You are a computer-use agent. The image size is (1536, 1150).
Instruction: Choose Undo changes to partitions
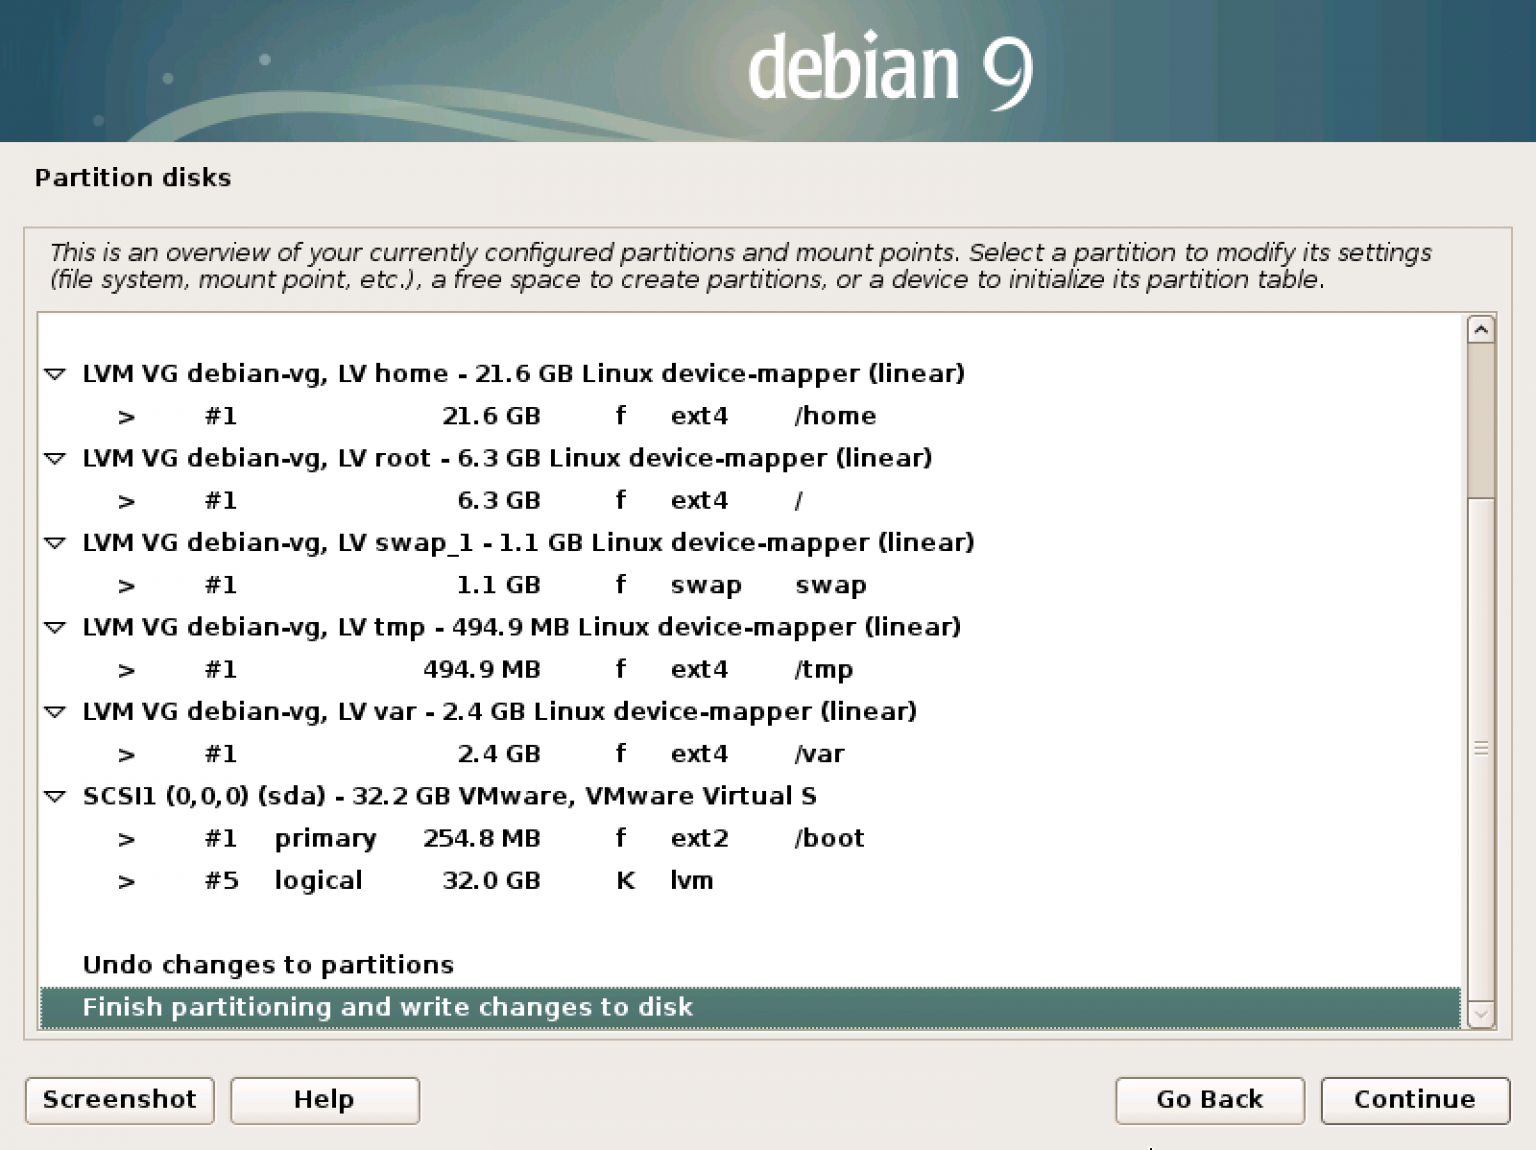point(268,965)
